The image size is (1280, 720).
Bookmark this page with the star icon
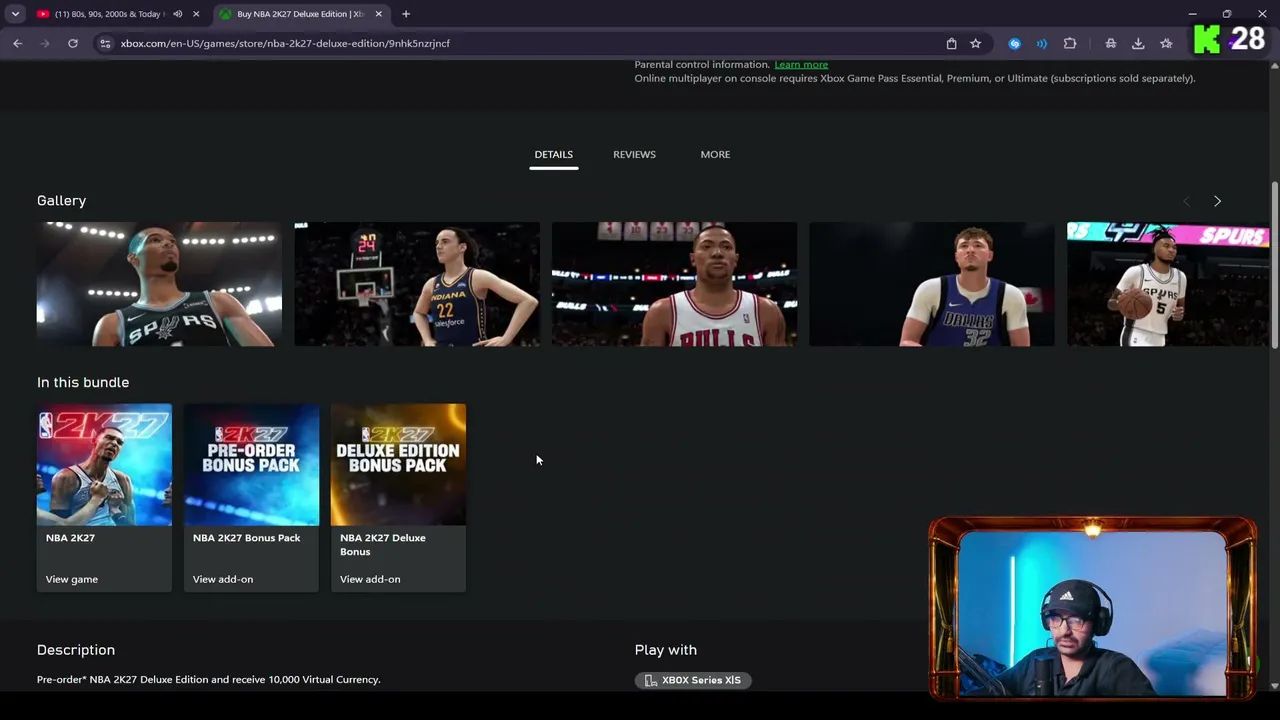click(975, 43)
